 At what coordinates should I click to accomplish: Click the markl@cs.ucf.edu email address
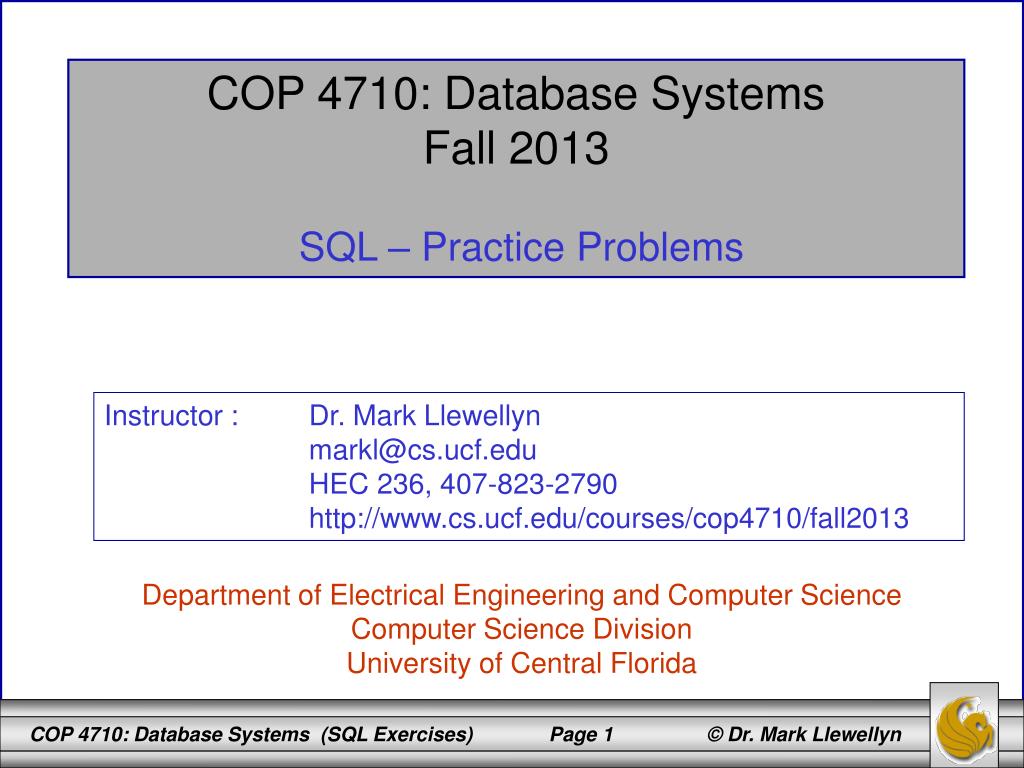tap(423, 450)
